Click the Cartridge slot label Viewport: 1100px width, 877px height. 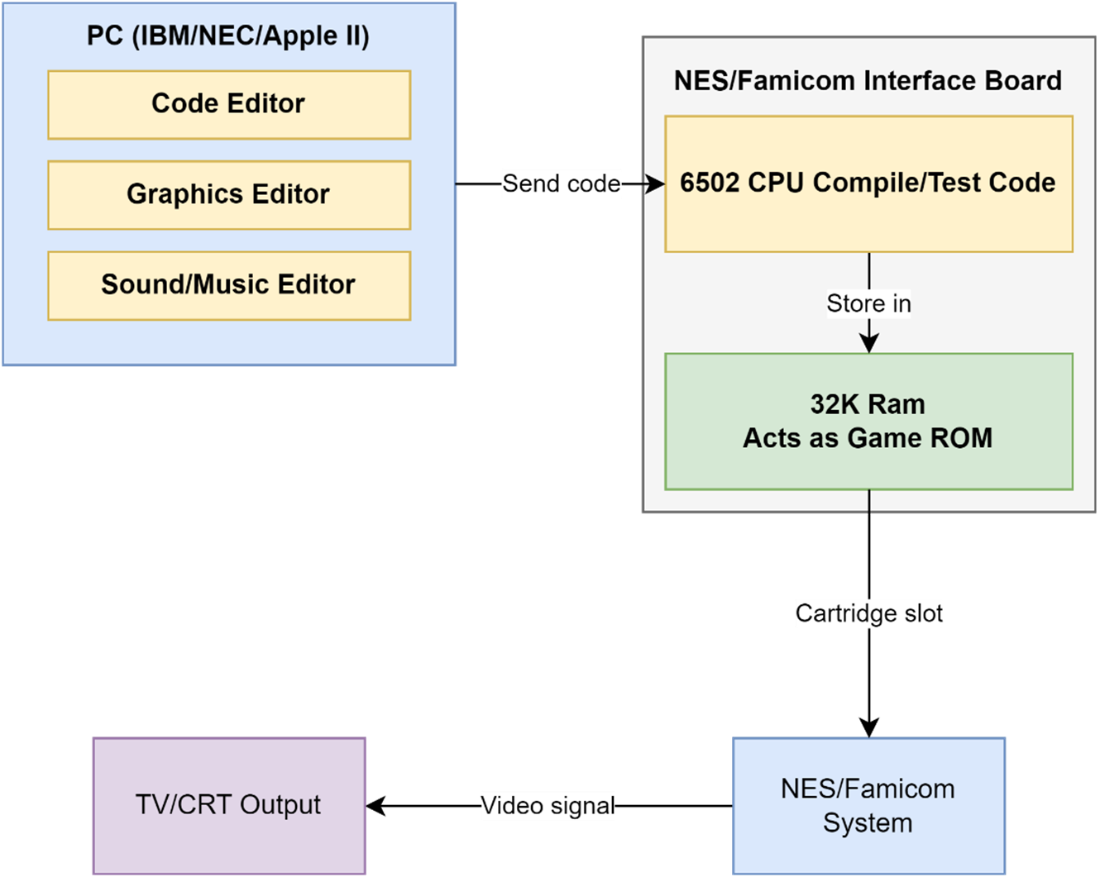(x=868, y=613)
